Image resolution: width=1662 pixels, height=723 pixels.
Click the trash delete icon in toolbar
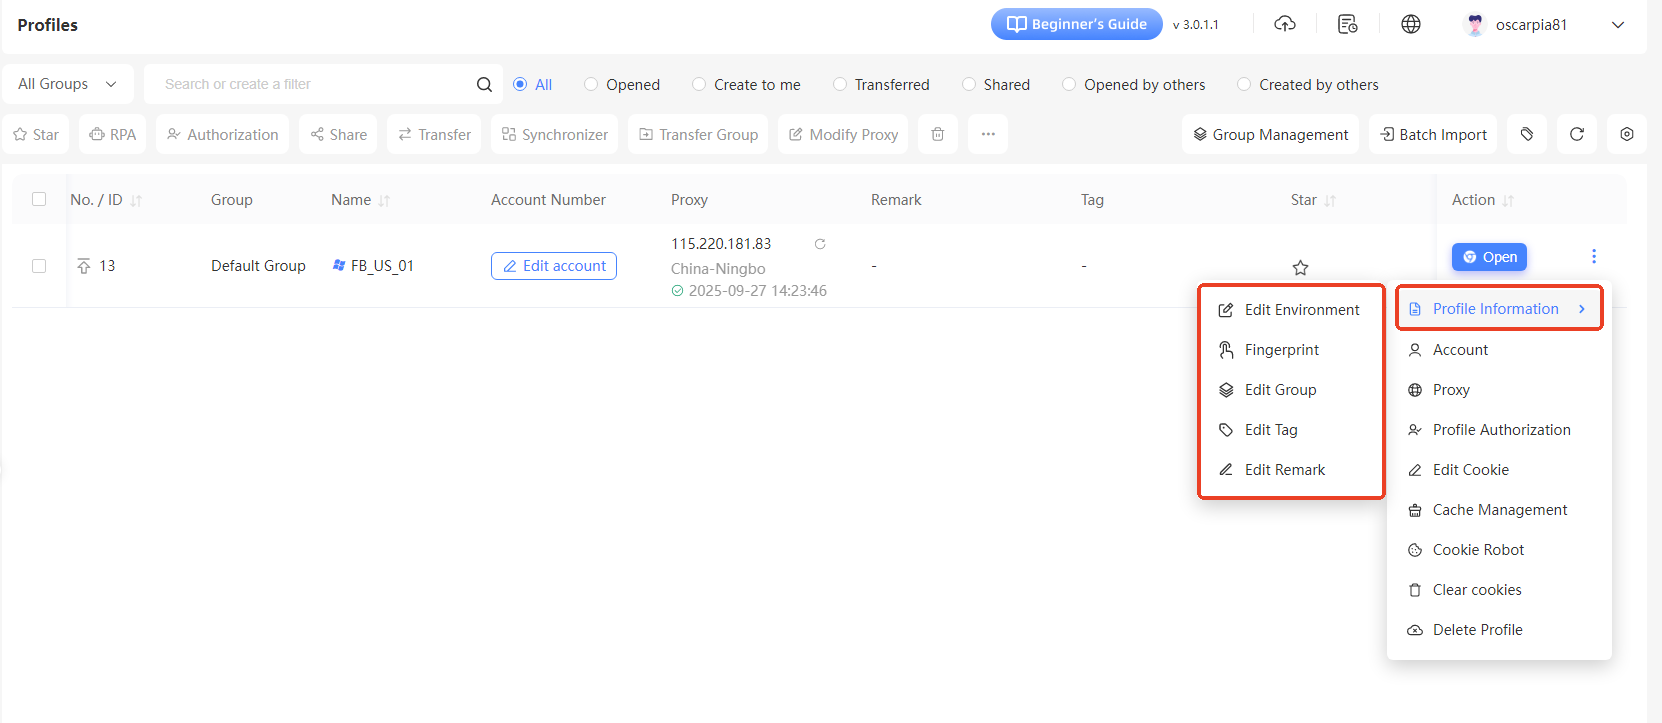[937, 134]
